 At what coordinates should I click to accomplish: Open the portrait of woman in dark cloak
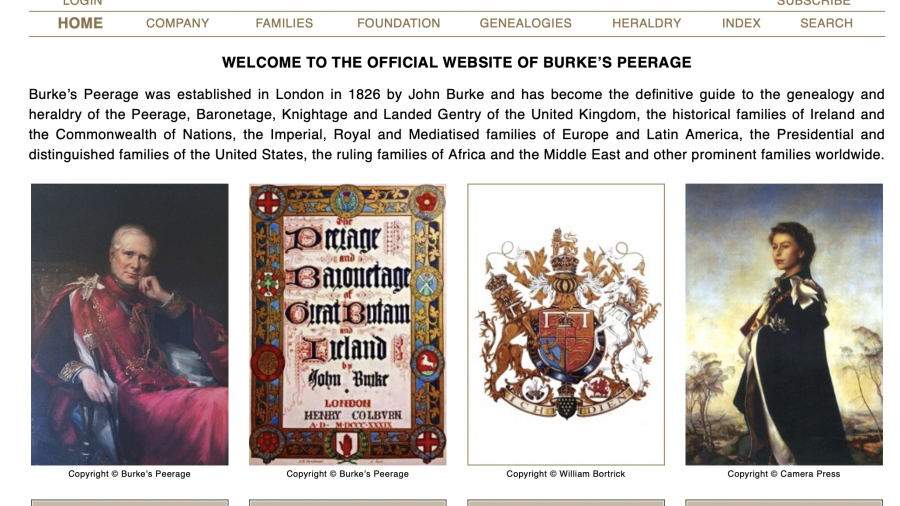click(x=784, y=324)
